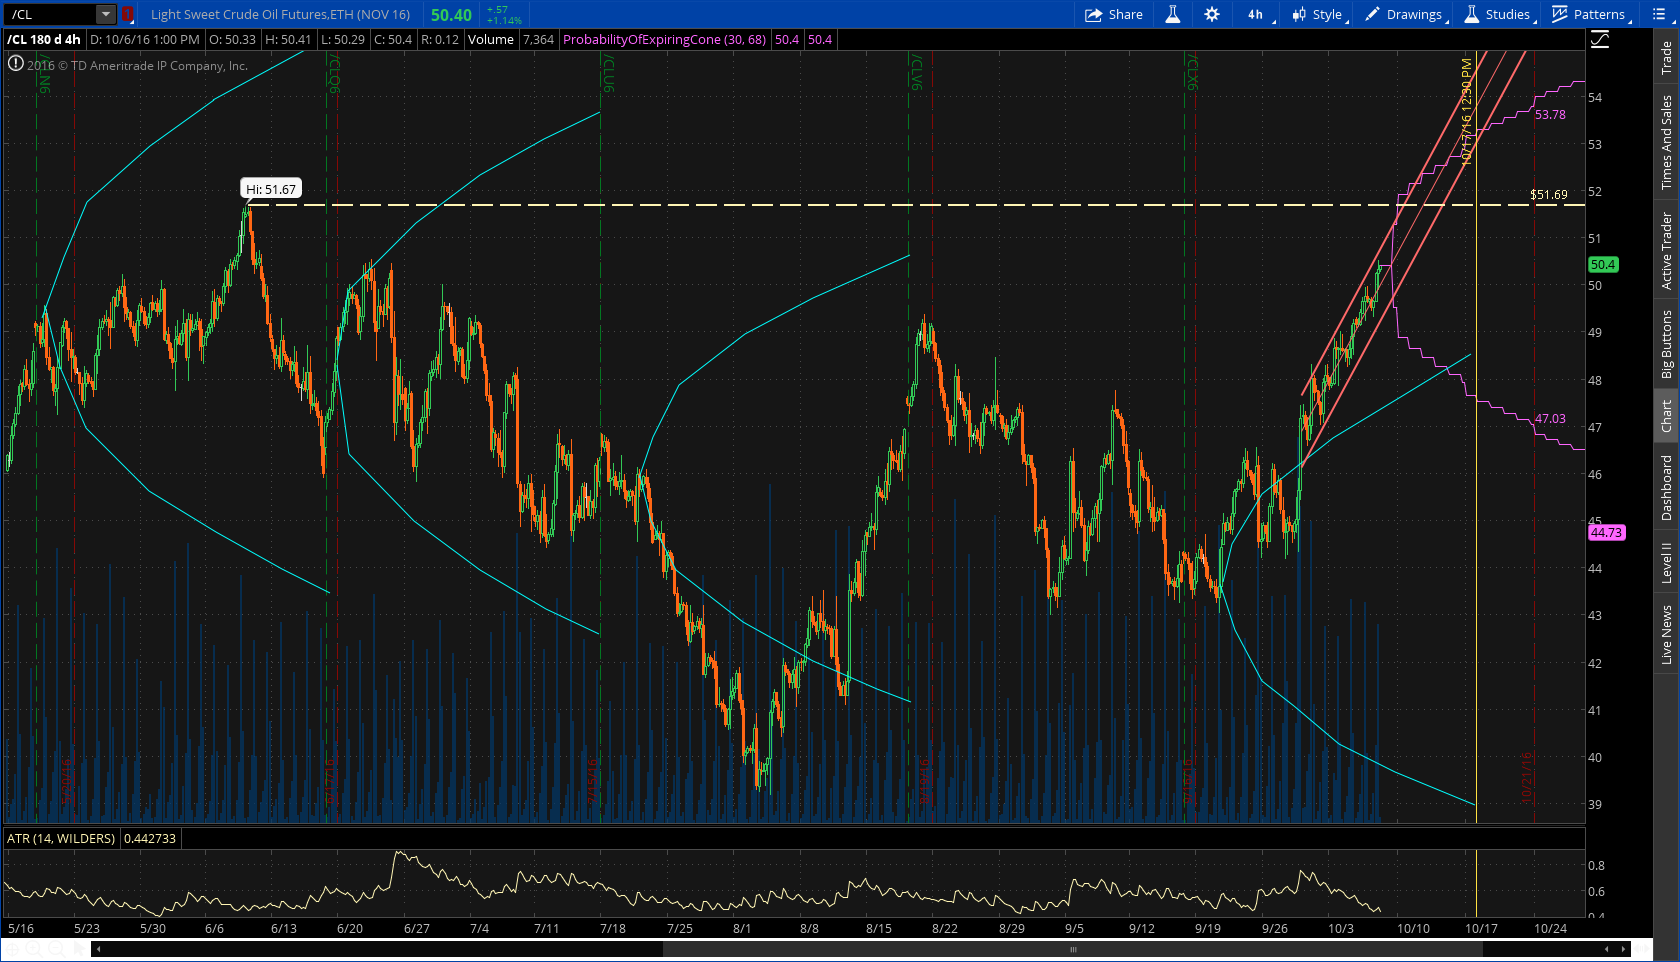Click the /CL 180 d 4h chart label

44,39
